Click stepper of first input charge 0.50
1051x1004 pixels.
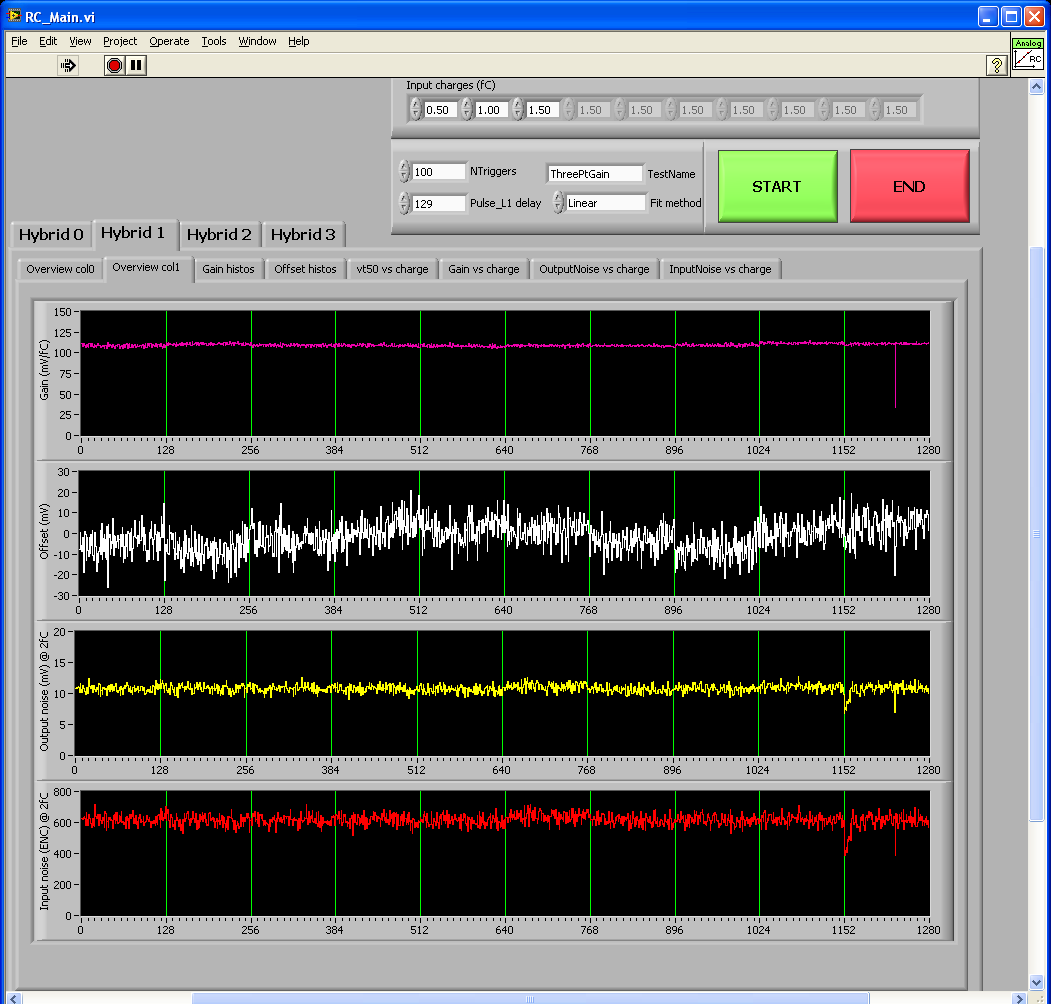click(x=417, y=109)
